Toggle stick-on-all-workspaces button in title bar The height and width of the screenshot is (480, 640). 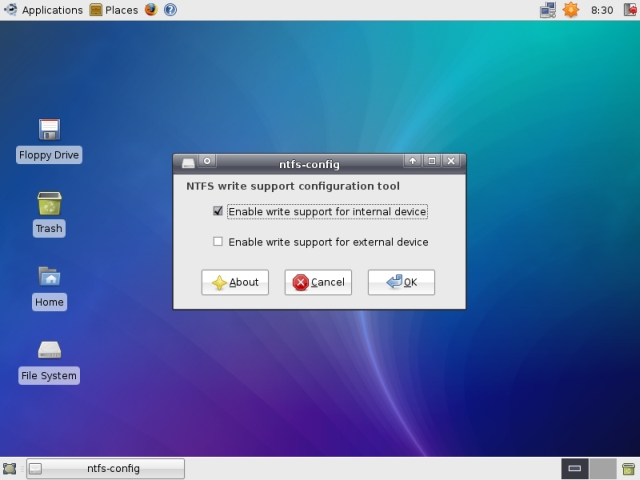(207, 161)
